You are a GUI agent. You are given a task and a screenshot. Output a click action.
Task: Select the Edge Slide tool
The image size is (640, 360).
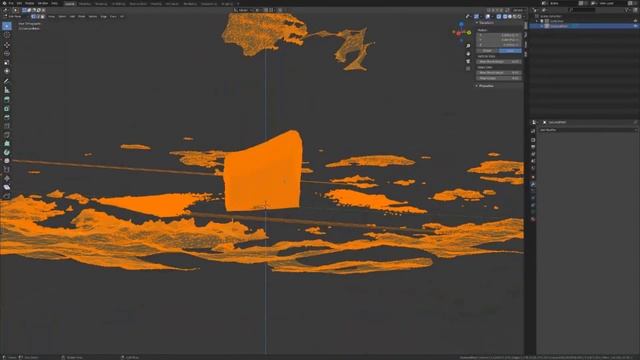pos(7,169)
